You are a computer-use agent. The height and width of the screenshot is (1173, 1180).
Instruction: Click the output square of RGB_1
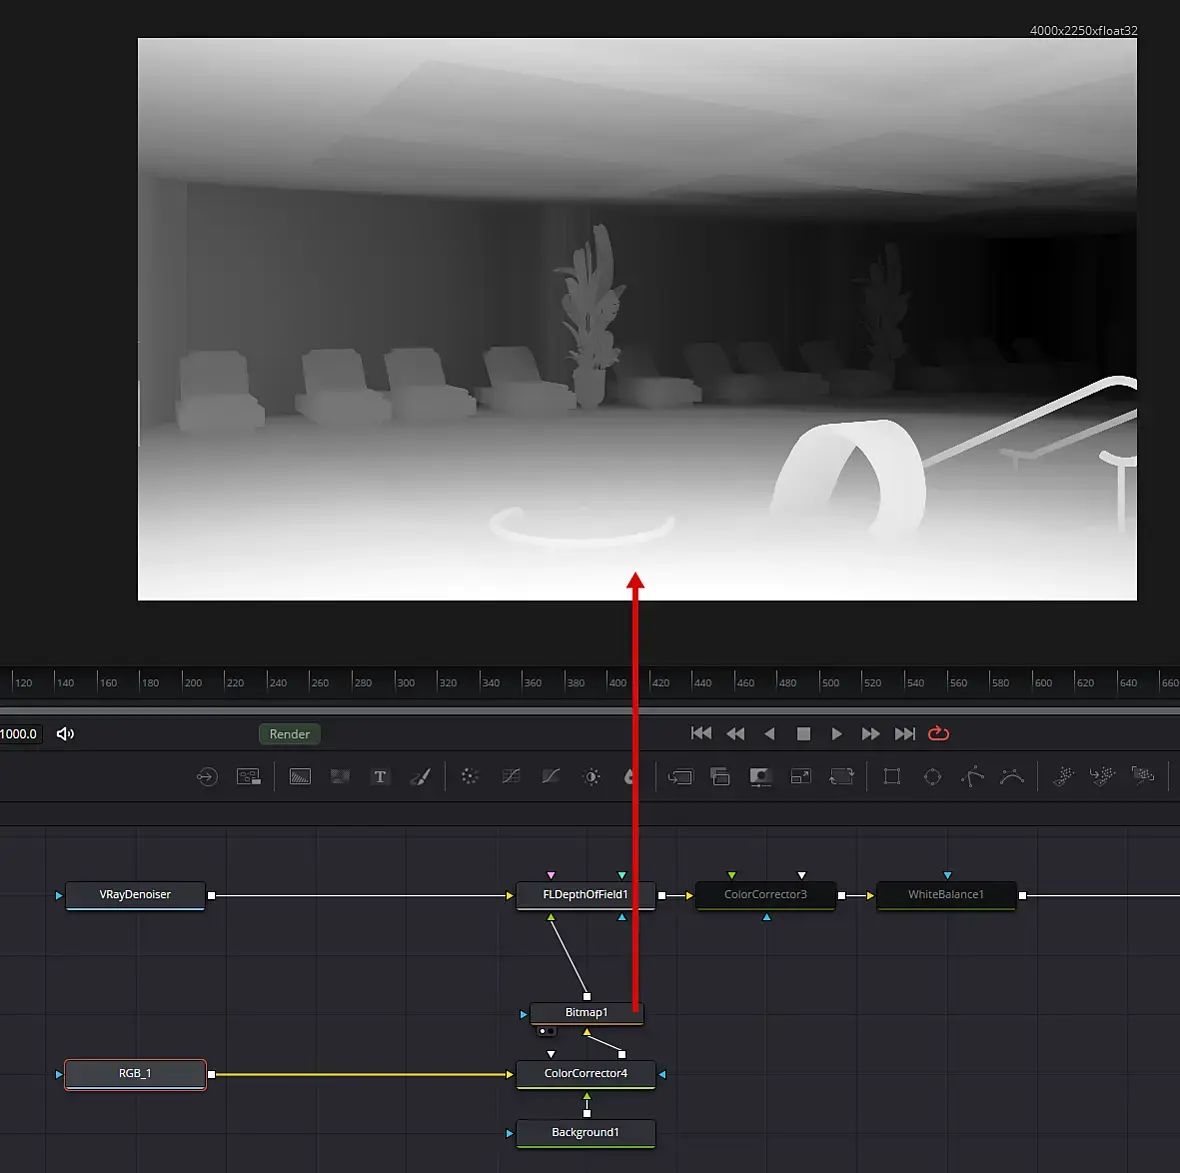(x=211, y=1074)
